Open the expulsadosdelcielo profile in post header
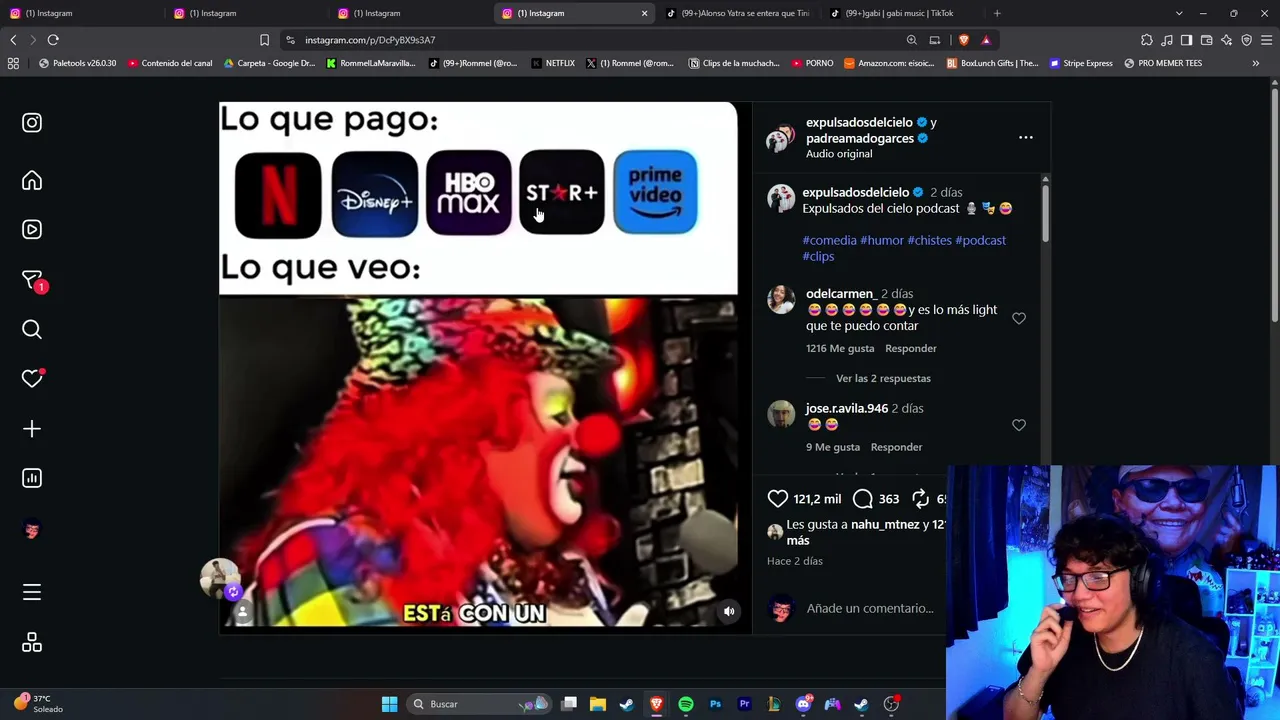The width and height of the screenshot is (1280, 720). pyautogui.click(x=859, y=122)
